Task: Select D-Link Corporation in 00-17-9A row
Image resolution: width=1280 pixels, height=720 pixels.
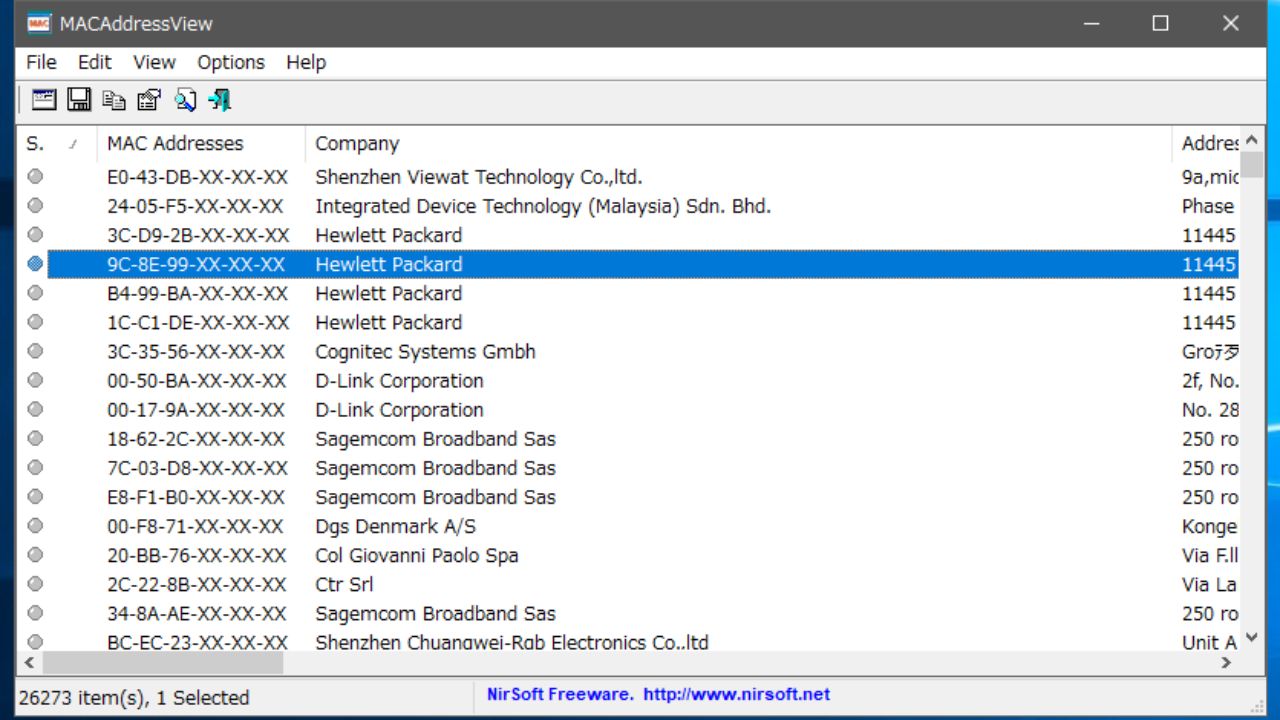Action: click(x=399, y=409)
